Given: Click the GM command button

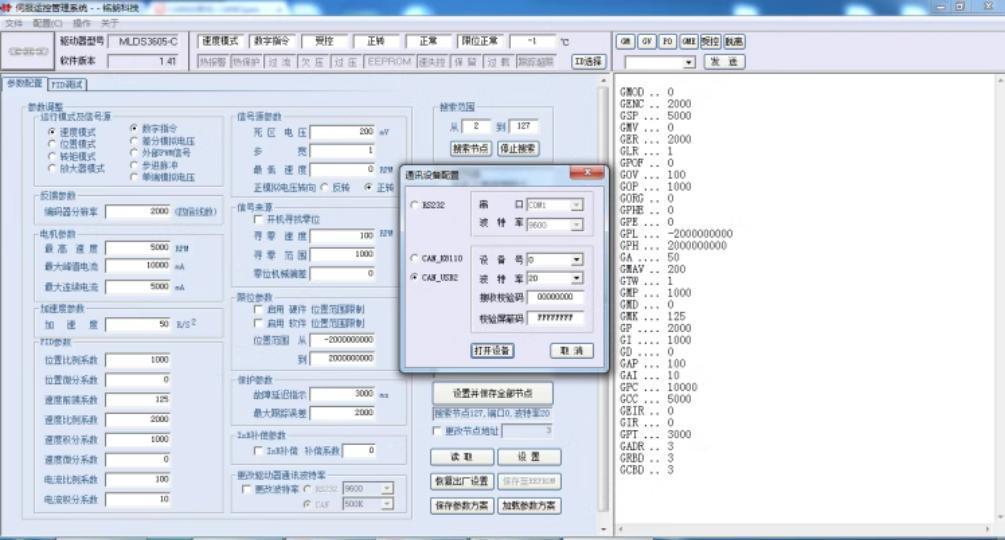Looking at the screenshot, I should pyautogui.click(x=625, y=42).
